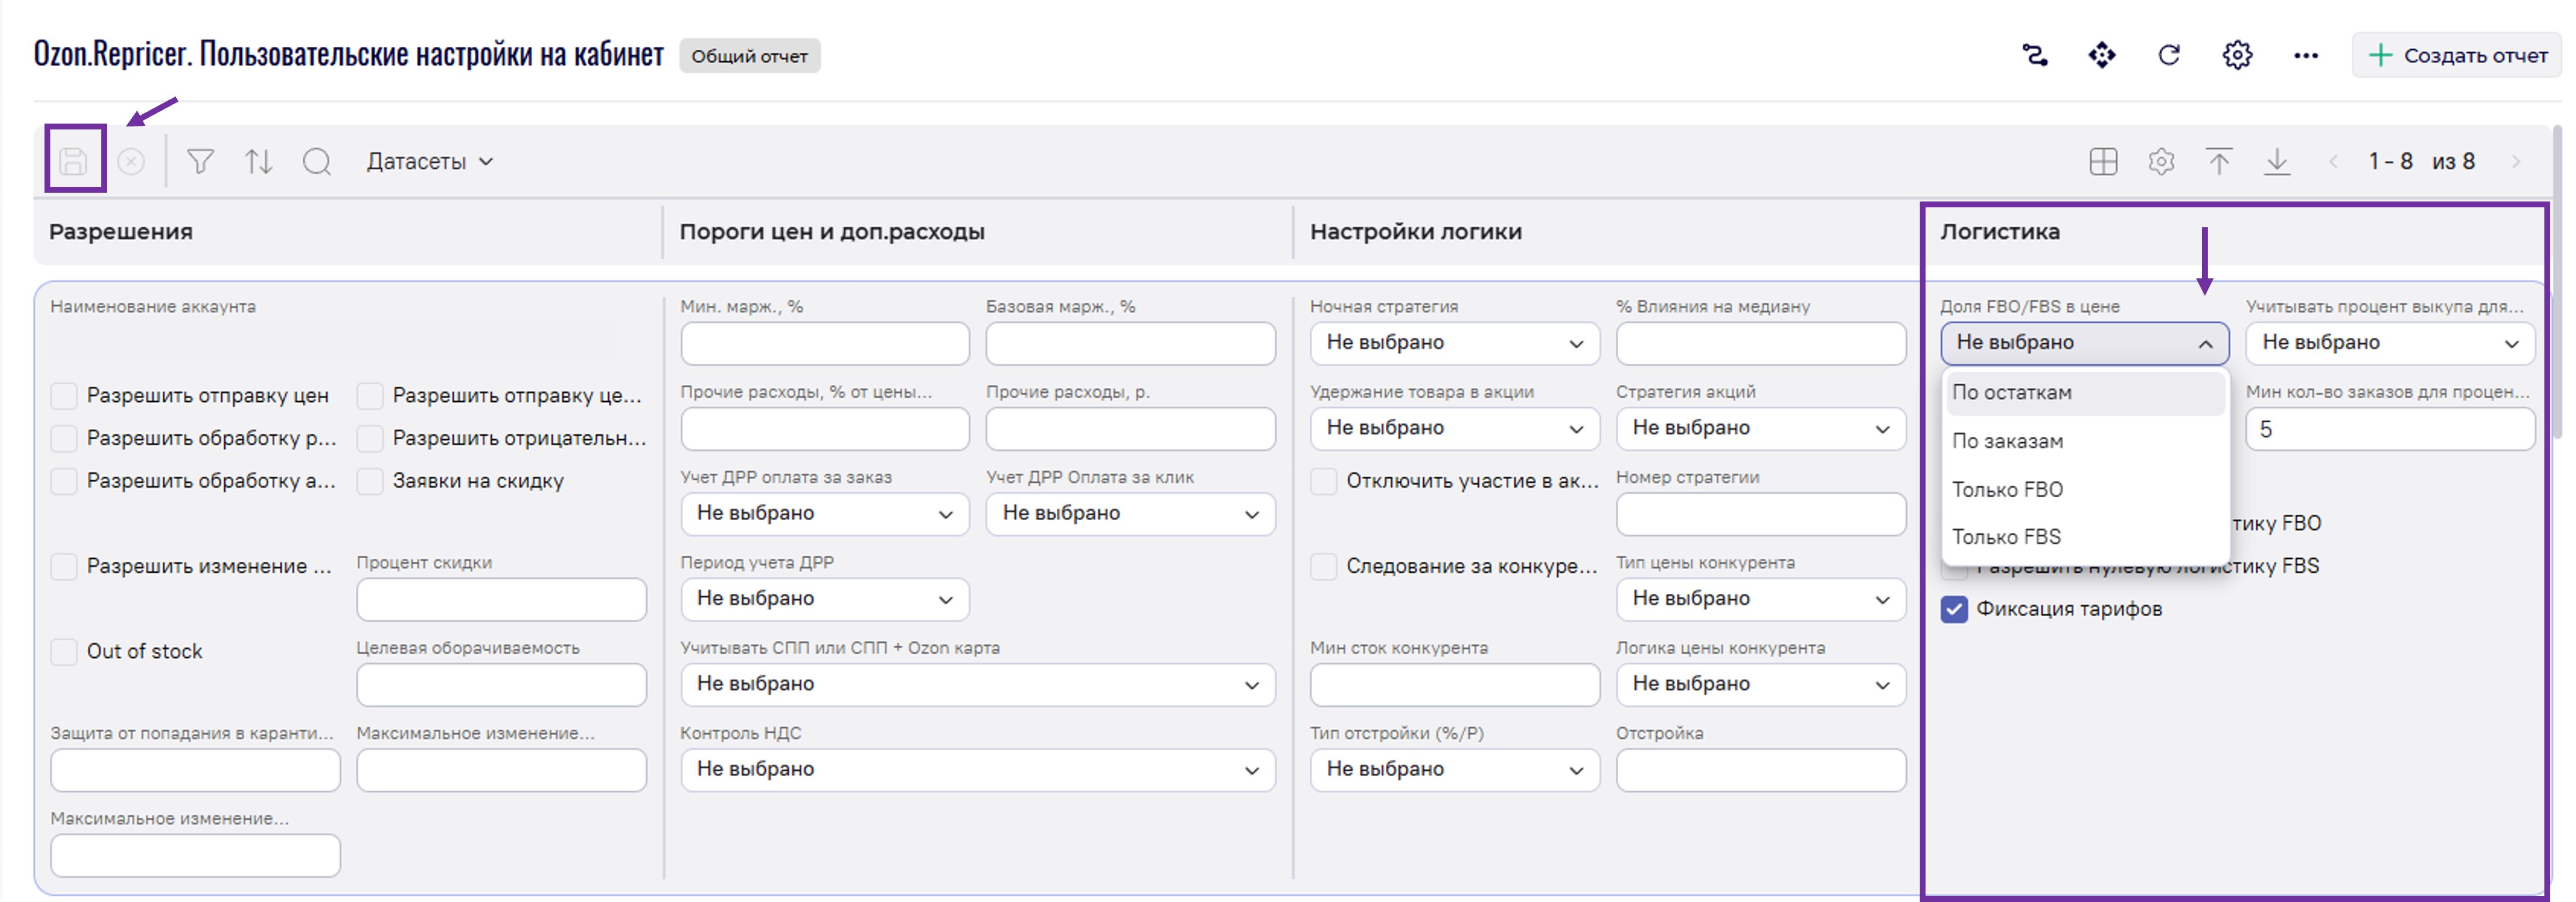Enable the Out of stock checkbox
The image size is (2576, 902).
point(64,651)
